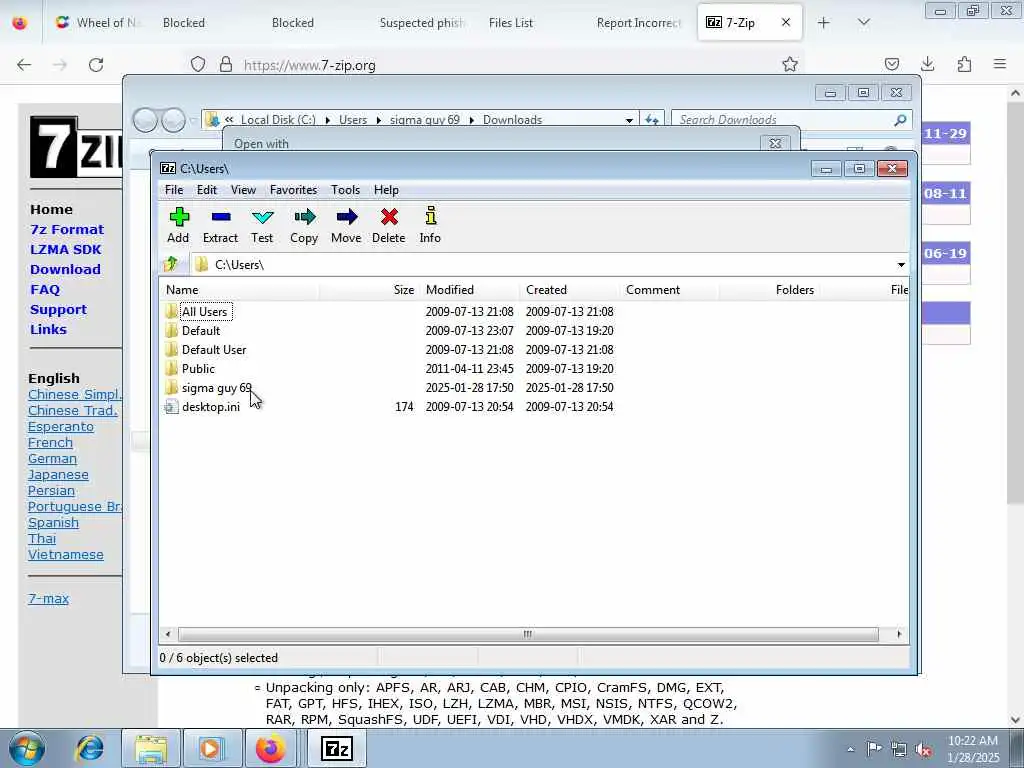Open the File menu in 7-Zip
The height and width of the screenshot is (768, 1024).
pos(174,190)
